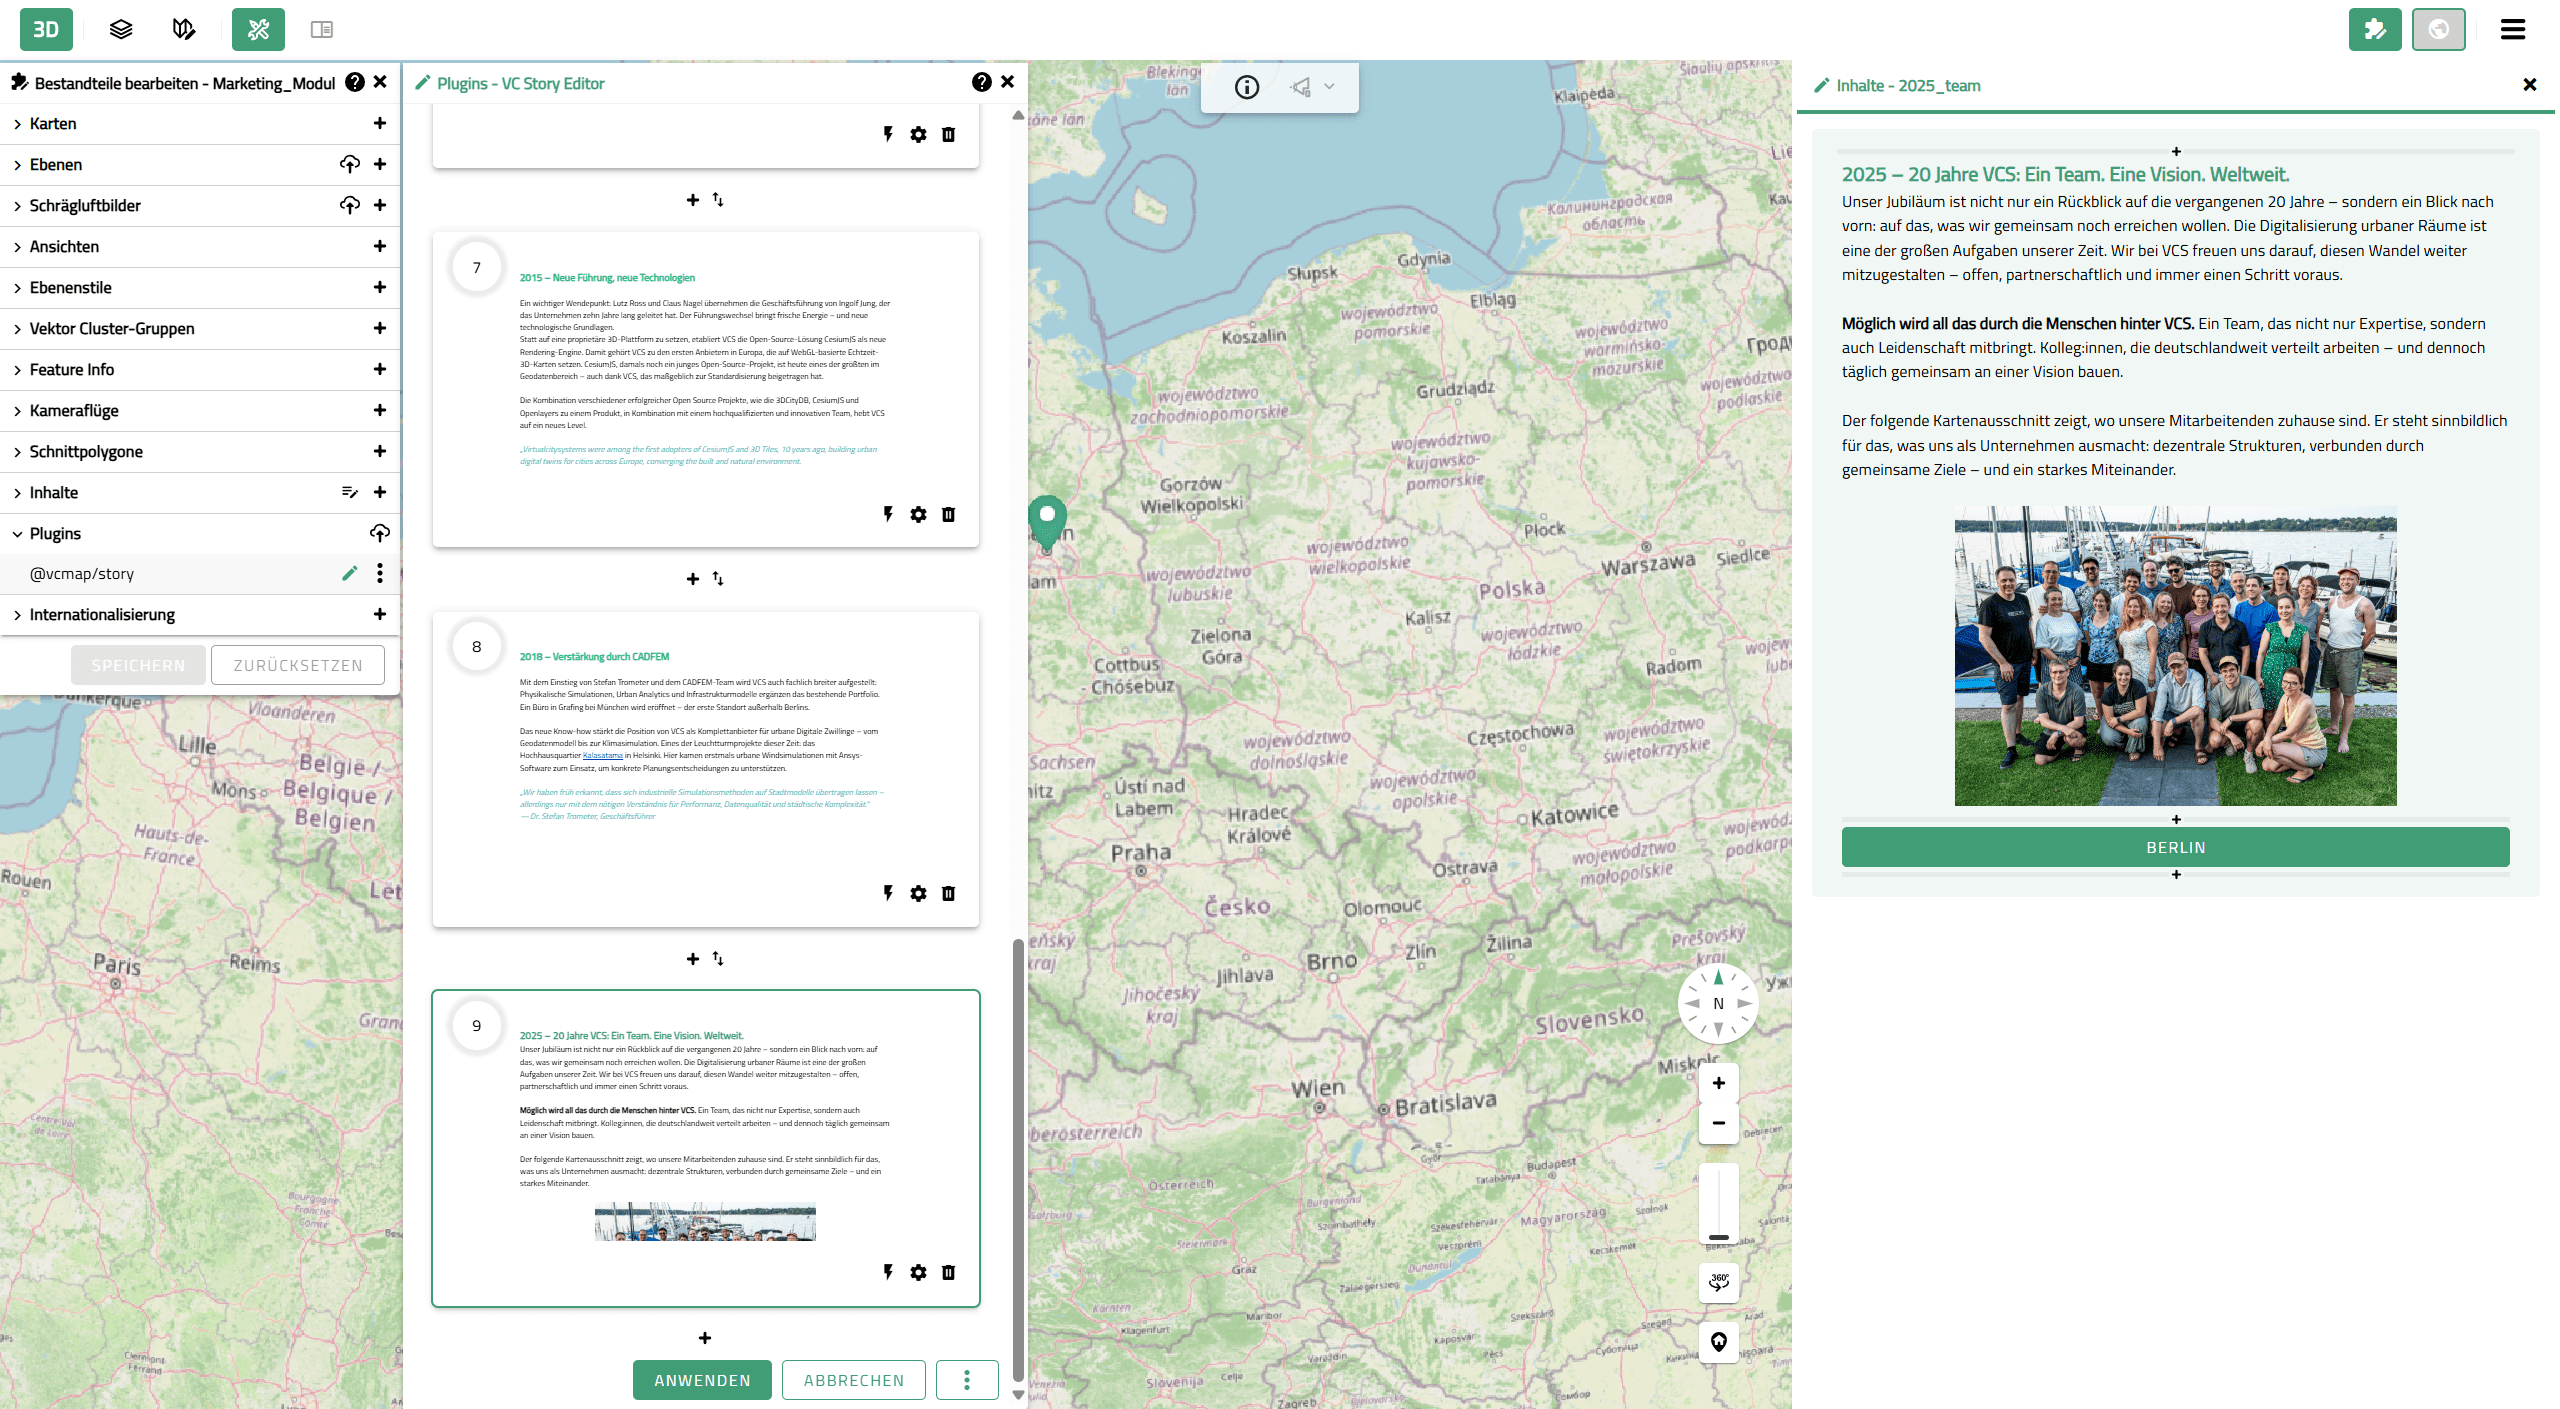The width and height of the screenshot is (2560, 1409).
Task: Add new chapter after card 9
Action: [705, 1338]
